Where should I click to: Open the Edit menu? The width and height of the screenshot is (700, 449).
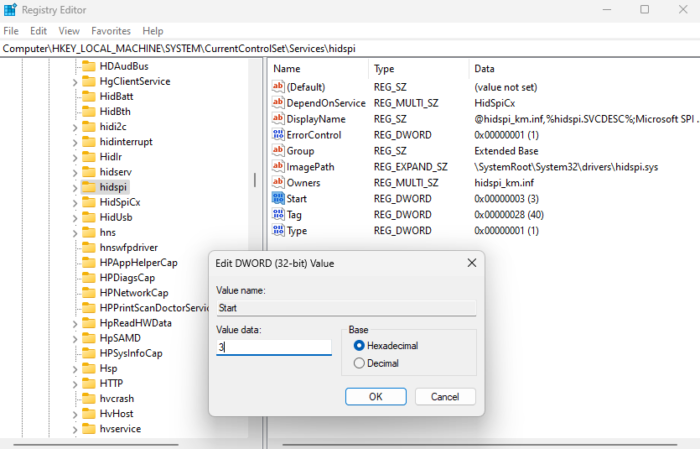click(38, 31)
